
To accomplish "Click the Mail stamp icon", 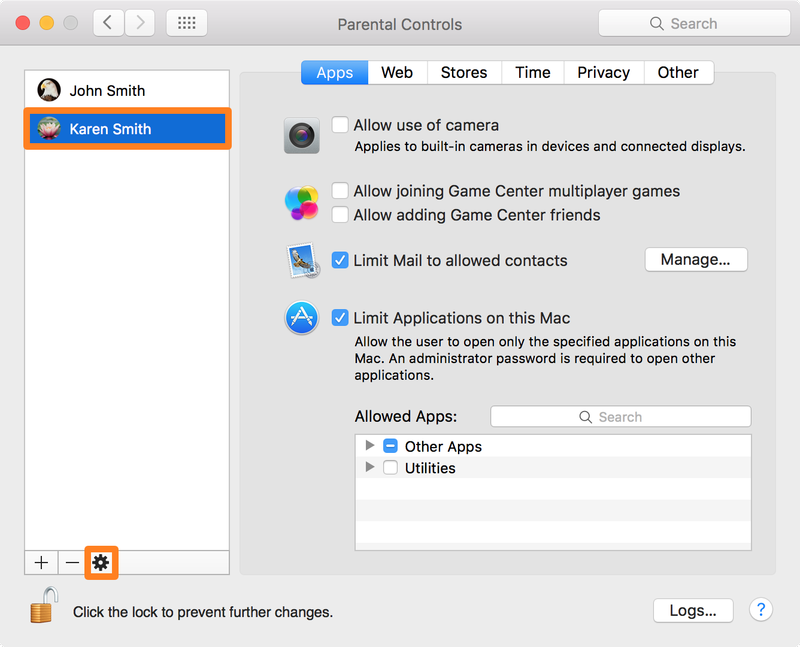I will (x=303, y=260).
